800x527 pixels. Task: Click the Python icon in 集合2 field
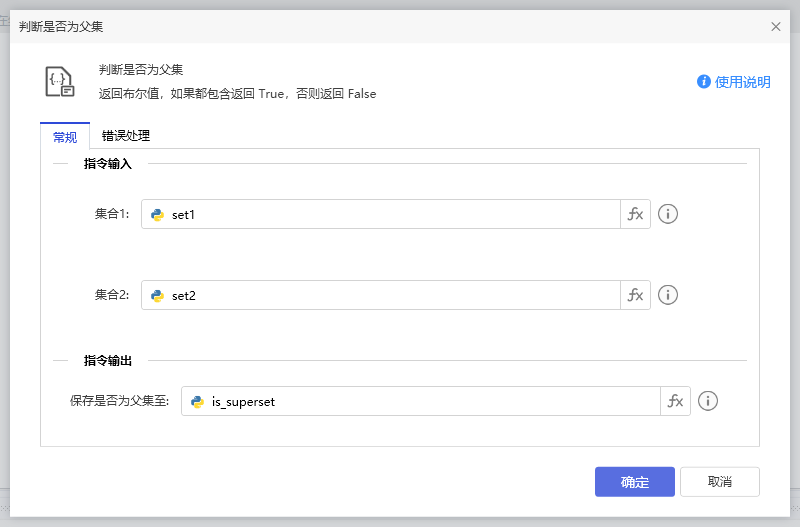coord(157,295)
